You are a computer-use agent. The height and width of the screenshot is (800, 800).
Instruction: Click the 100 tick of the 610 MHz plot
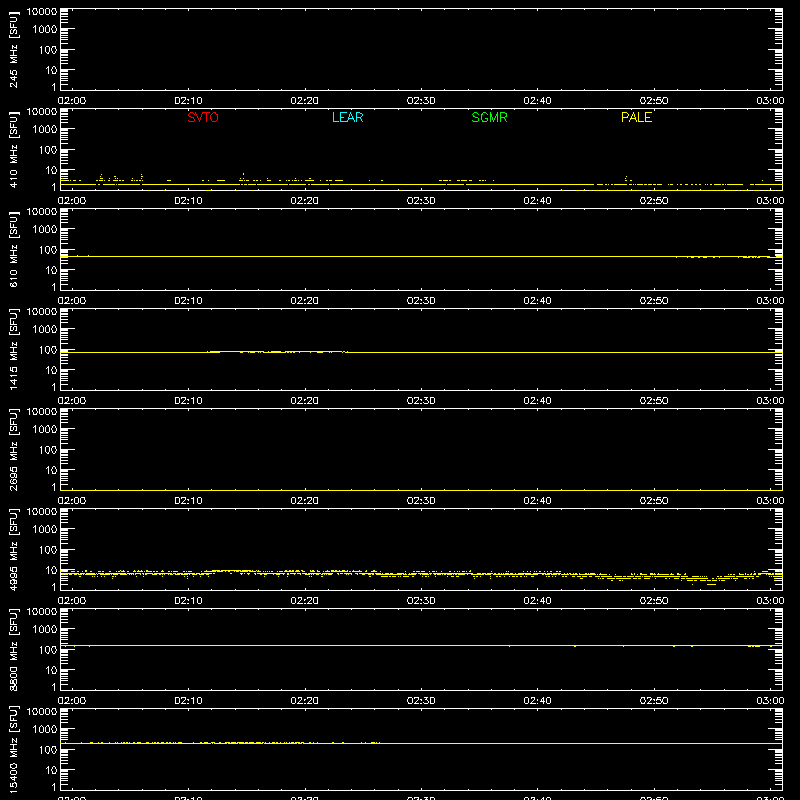(48, 250)
